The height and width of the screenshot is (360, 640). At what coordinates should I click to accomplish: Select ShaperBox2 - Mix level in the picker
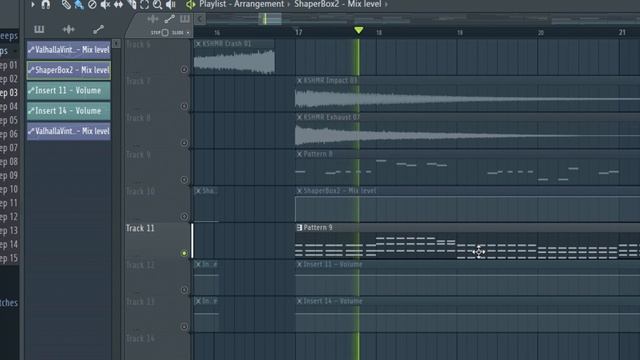(x=69, y=70)
